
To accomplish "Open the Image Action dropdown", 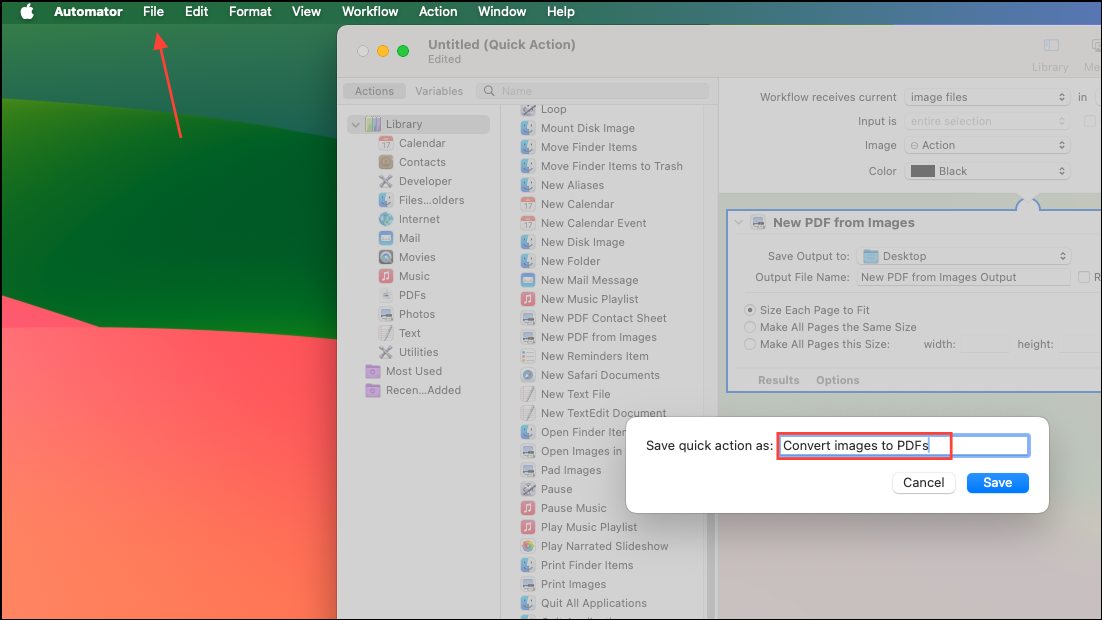I will click(987, 145).
